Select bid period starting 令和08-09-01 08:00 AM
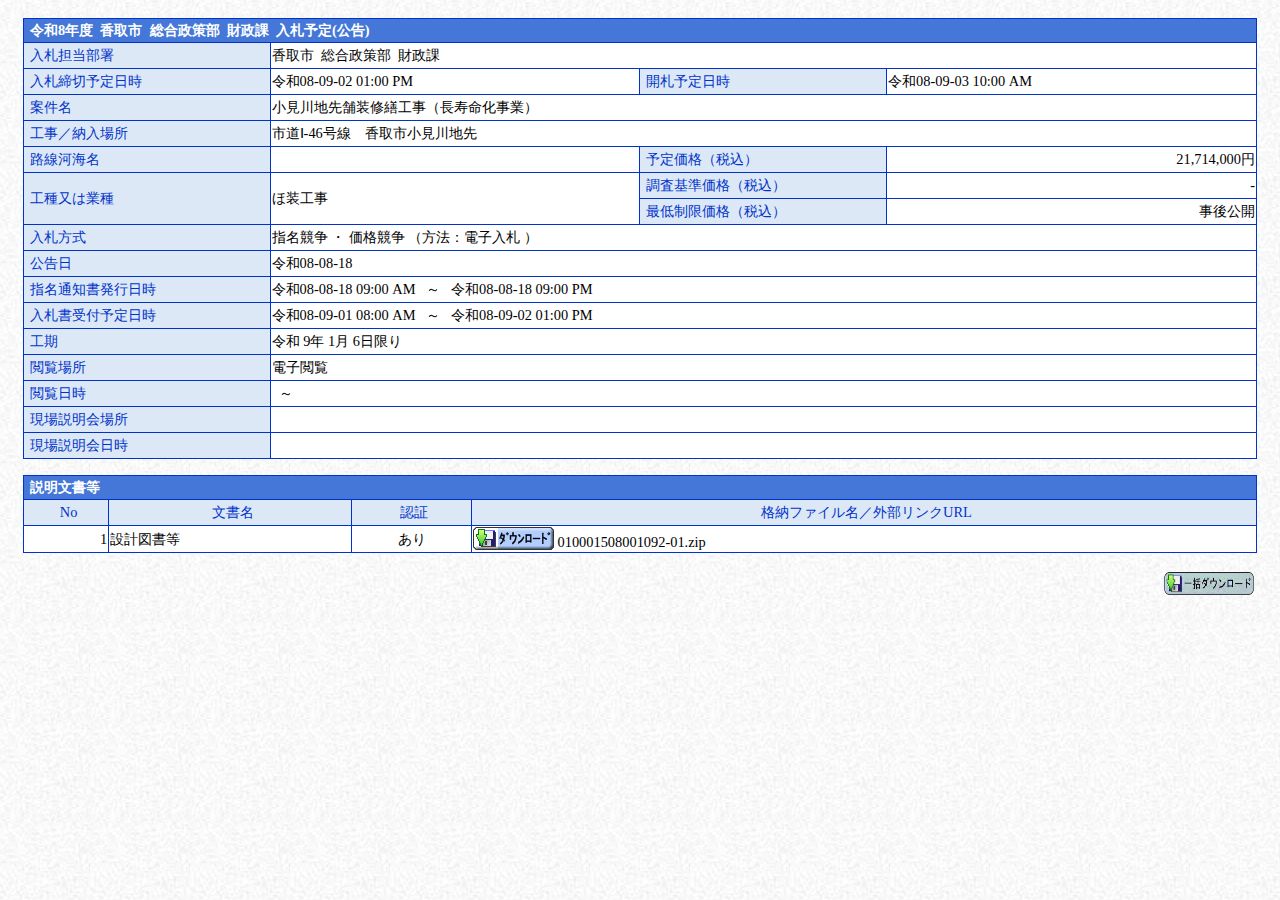Image resolution: width=1280 pixels, height=900 pixels. pos(432,316)
